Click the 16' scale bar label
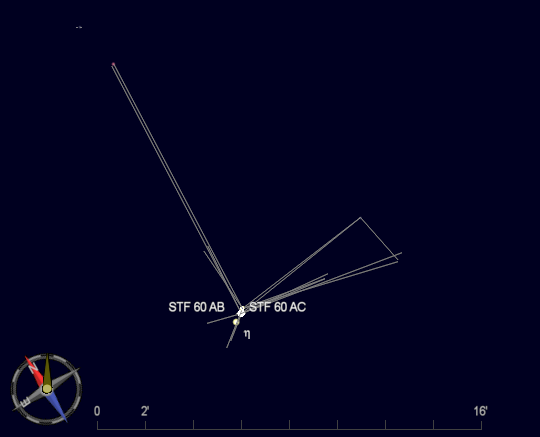 pyautogui.click(x=480, y=411)
